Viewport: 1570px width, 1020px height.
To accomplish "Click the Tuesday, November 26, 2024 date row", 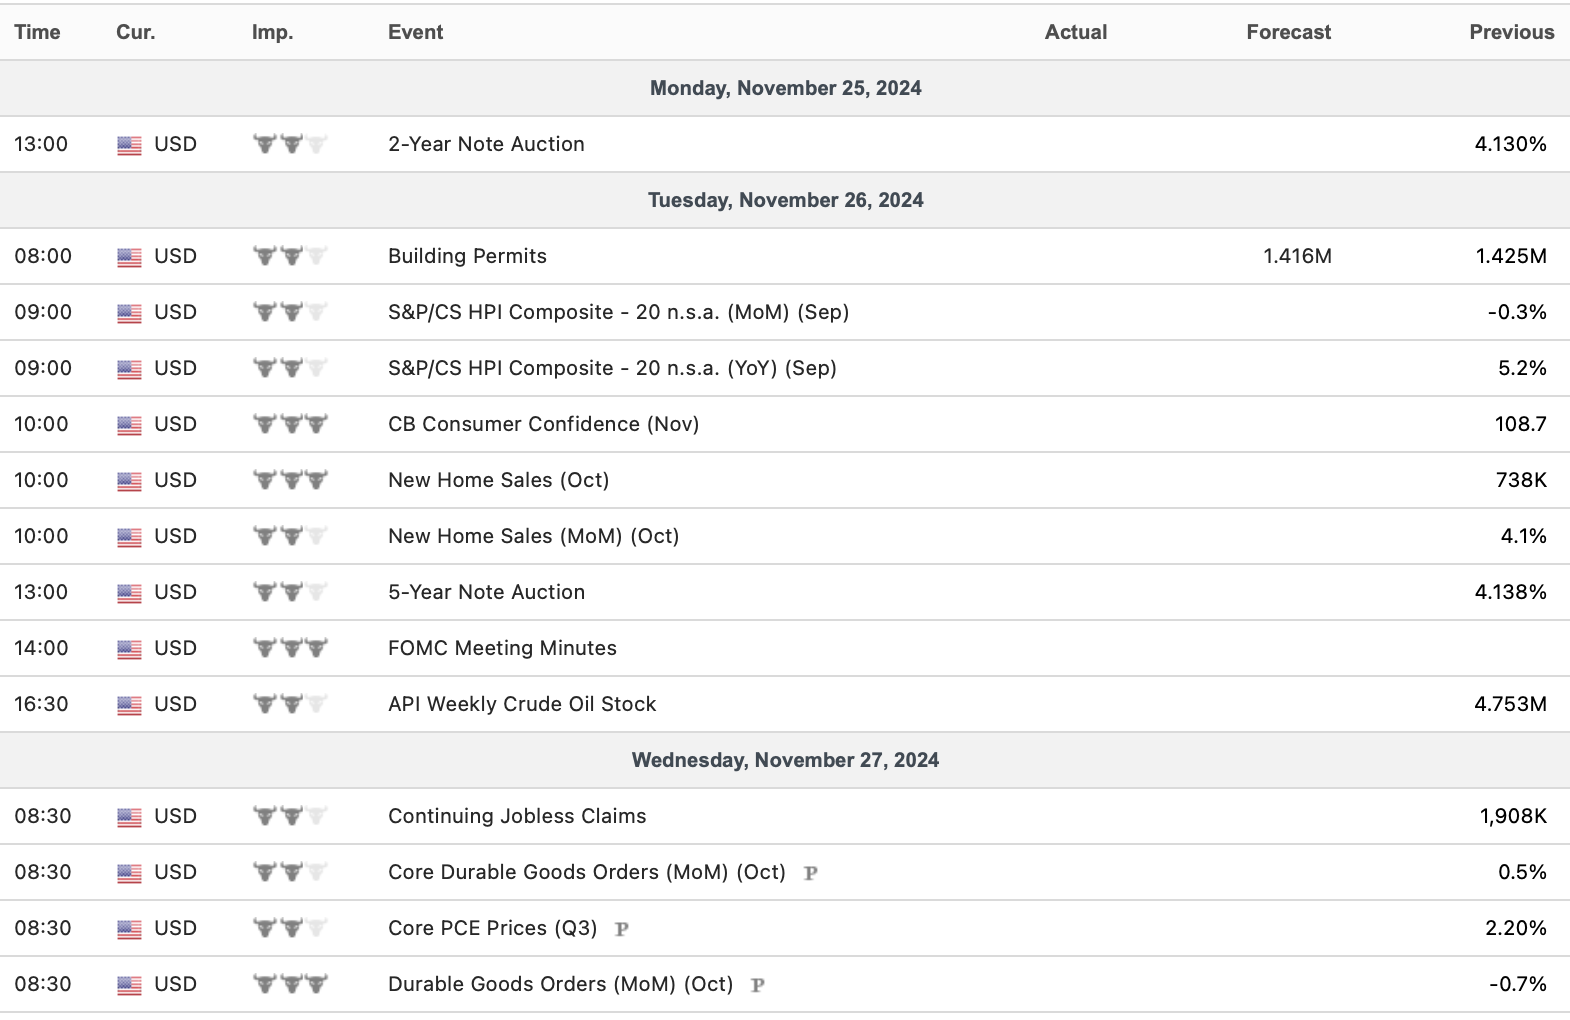I will point(785,200).
